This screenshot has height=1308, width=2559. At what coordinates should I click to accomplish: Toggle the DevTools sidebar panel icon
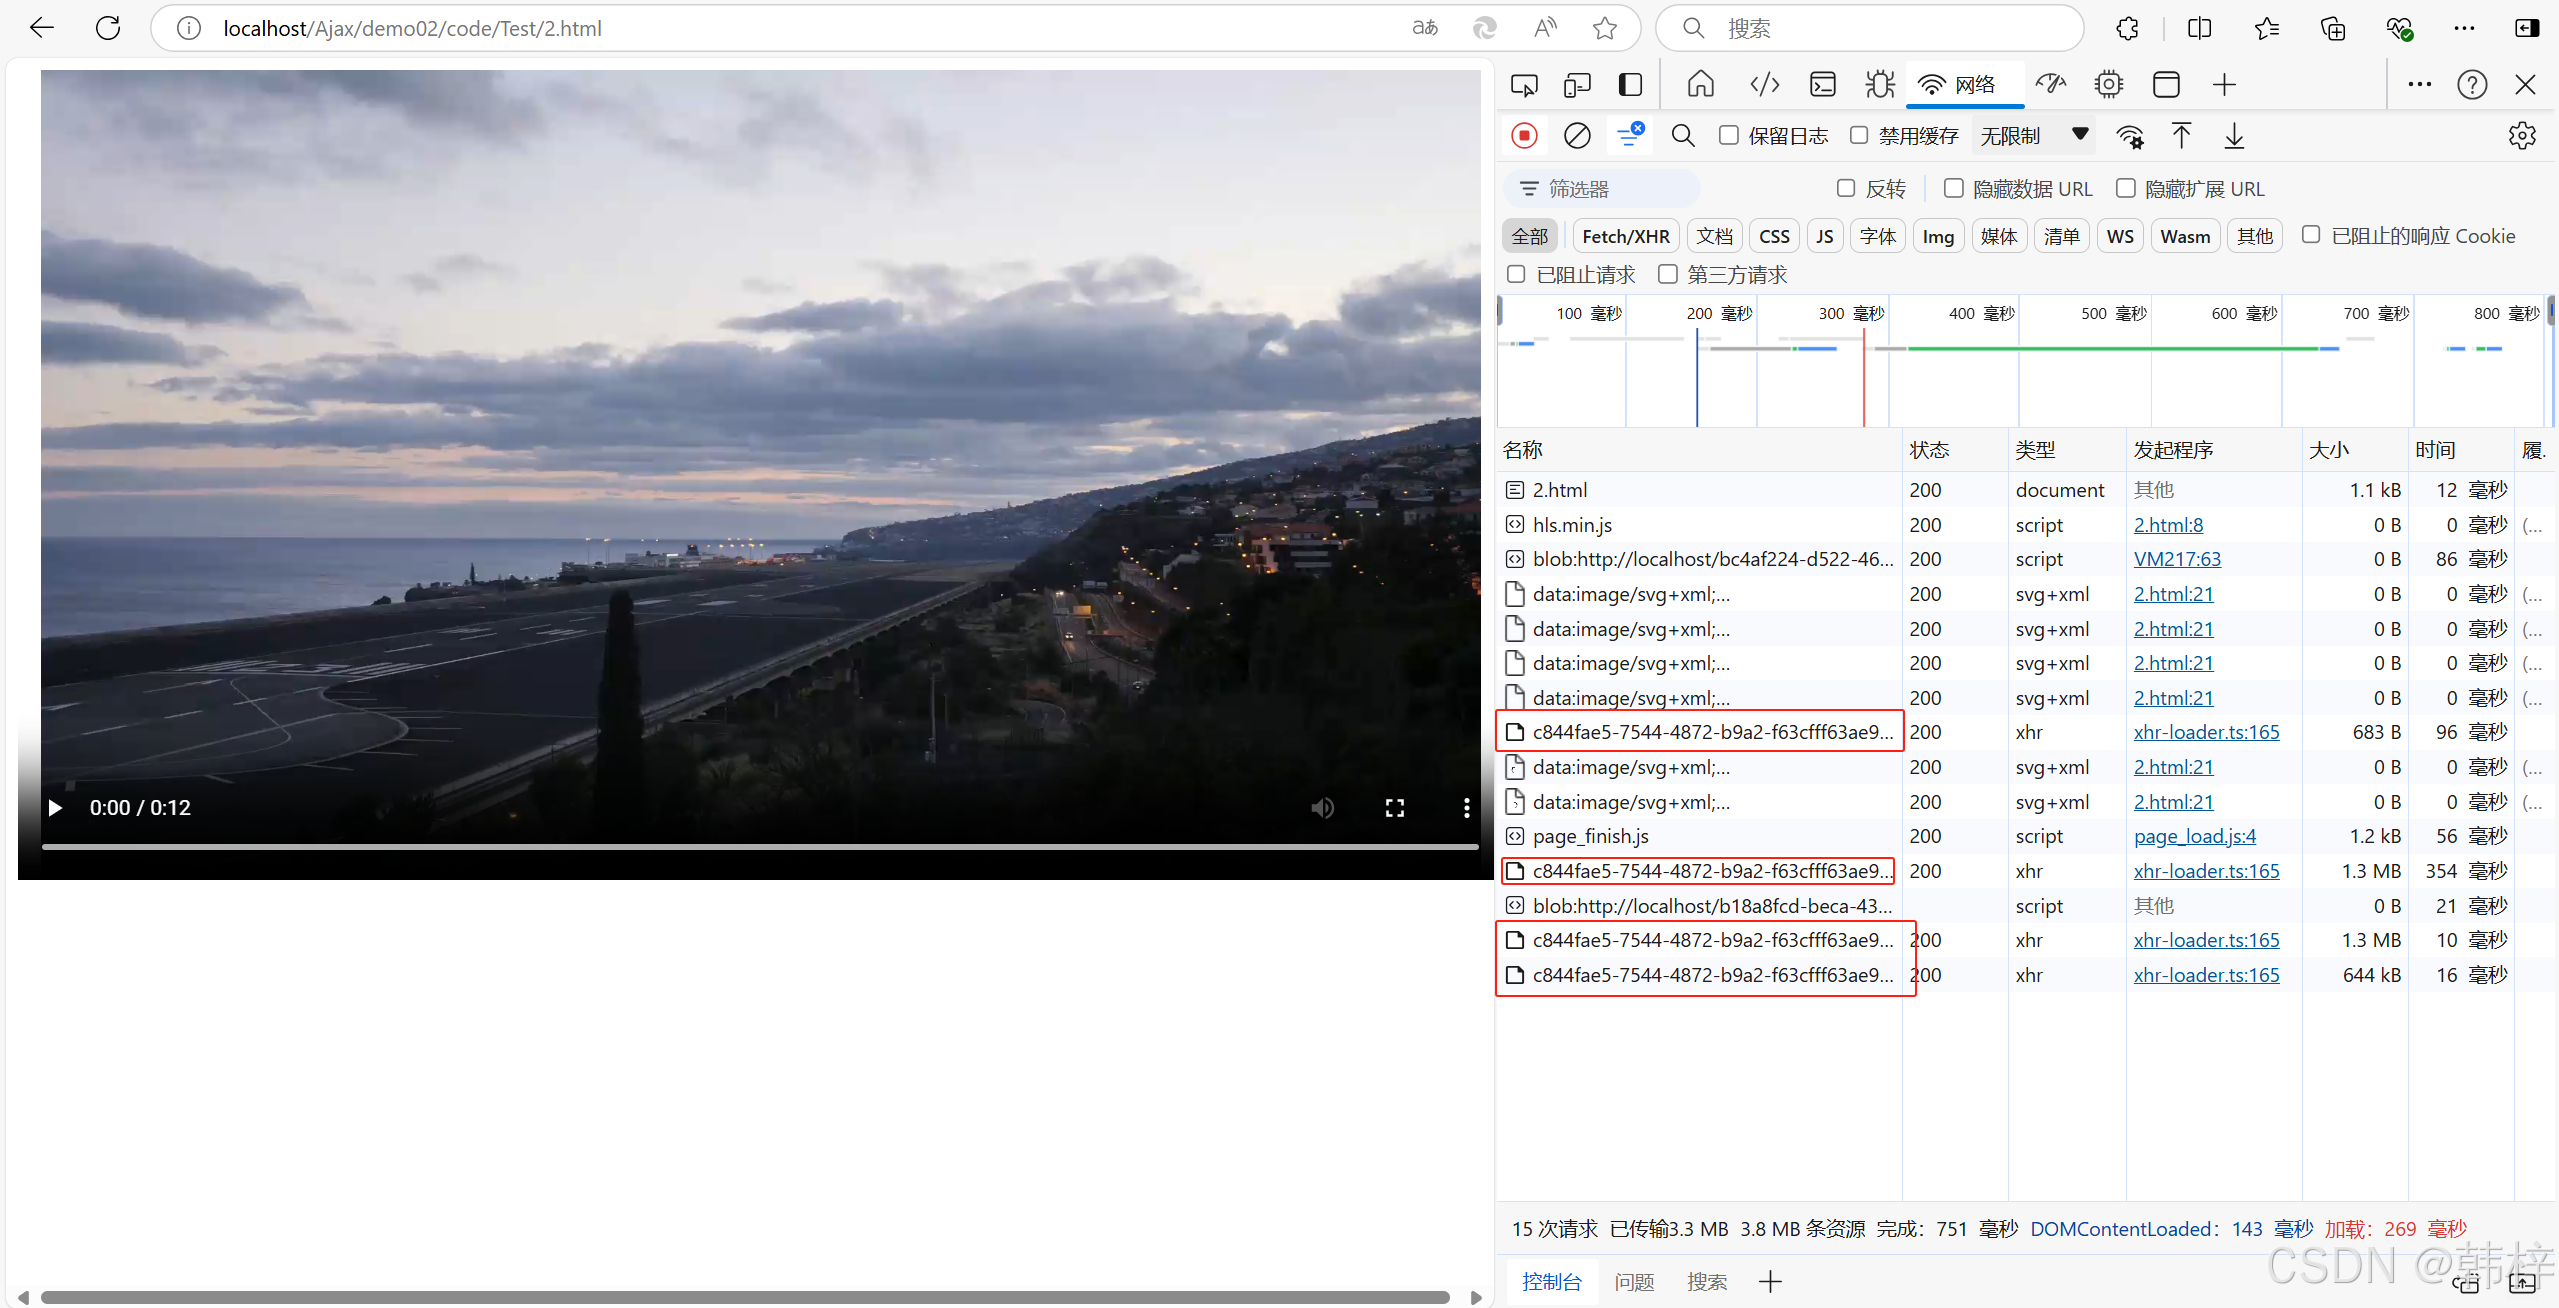pyautogui.click(x=1630, y=85)
